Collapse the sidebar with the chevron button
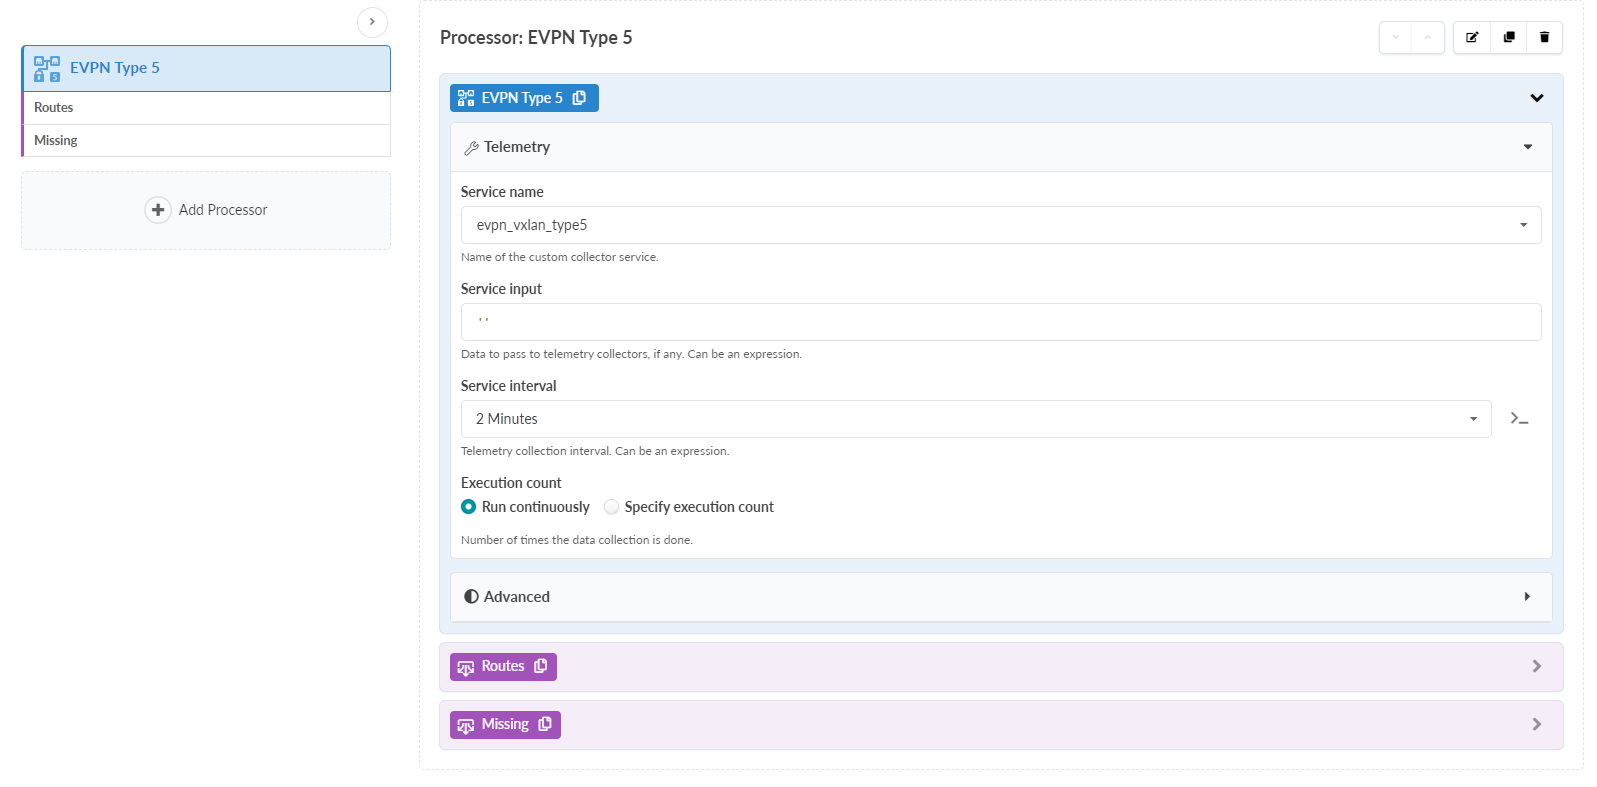The width and height of the screenshot is (1597, 787). [372, 22]
